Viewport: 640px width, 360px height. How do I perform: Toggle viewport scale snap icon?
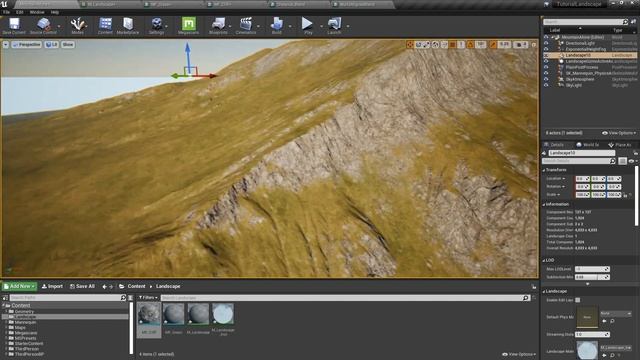pyautogui.click(x=493, y=44)
